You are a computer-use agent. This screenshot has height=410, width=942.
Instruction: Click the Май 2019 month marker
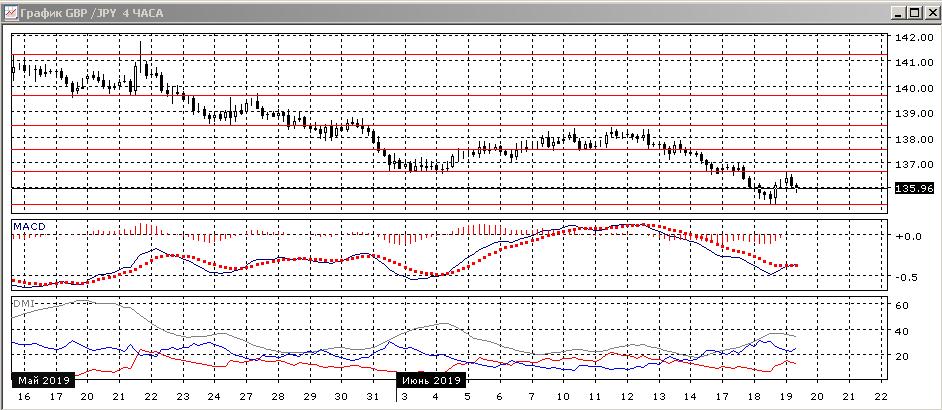pyautogui.click(x=43, y=381)
